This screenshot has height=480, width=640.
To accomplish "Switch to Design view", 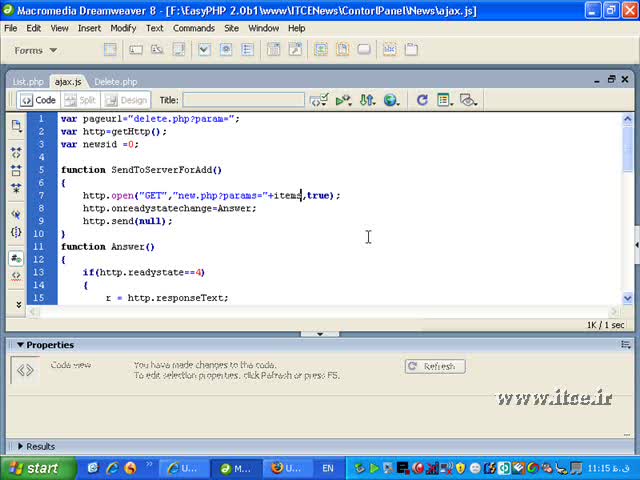I will [126, 100].
